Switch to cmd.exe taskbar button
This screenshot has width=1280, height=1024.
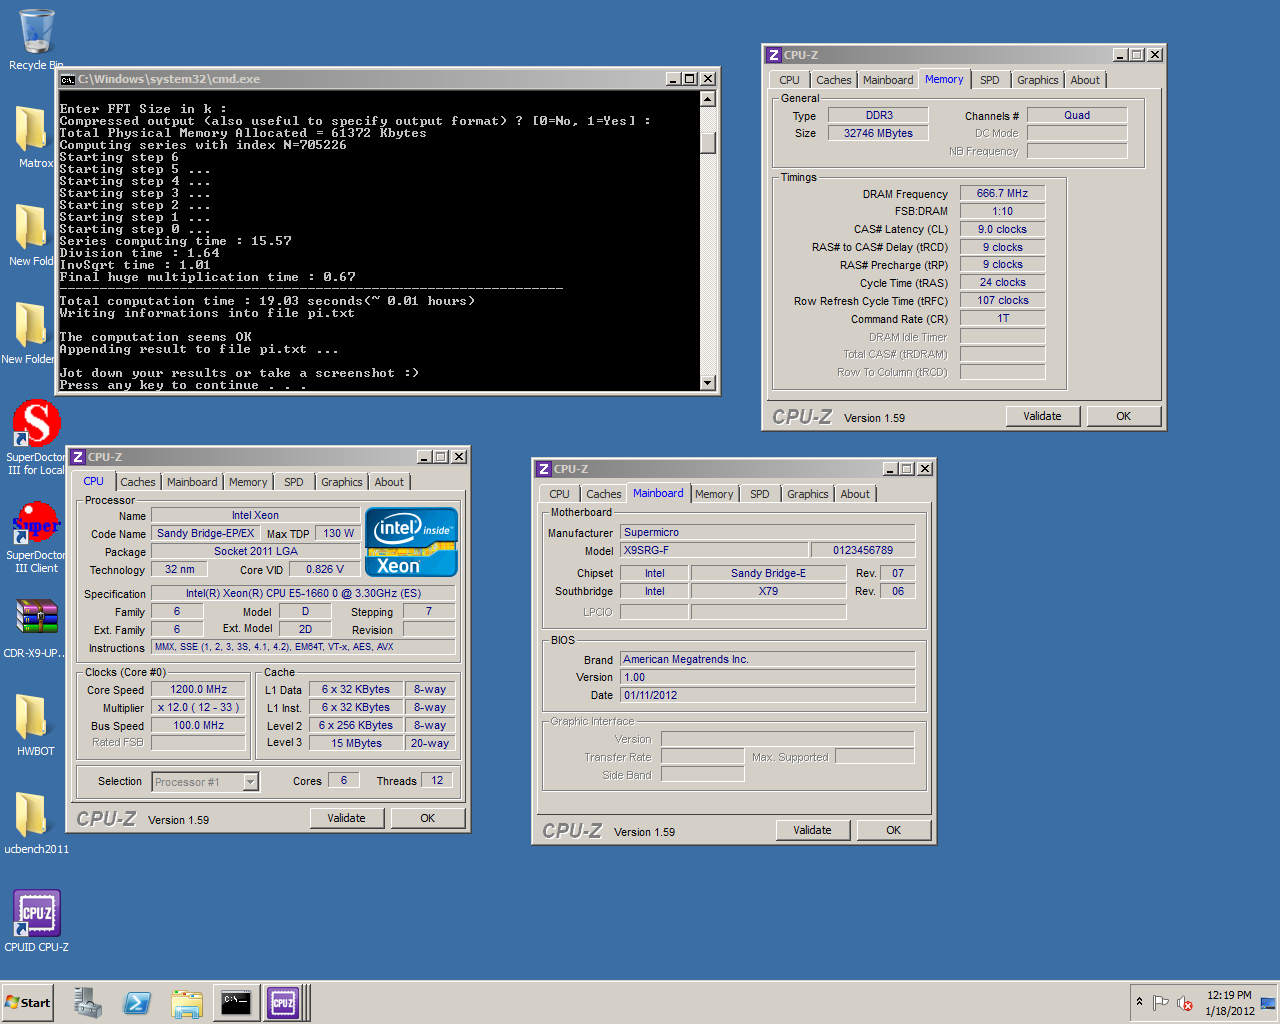point(236,1003)
